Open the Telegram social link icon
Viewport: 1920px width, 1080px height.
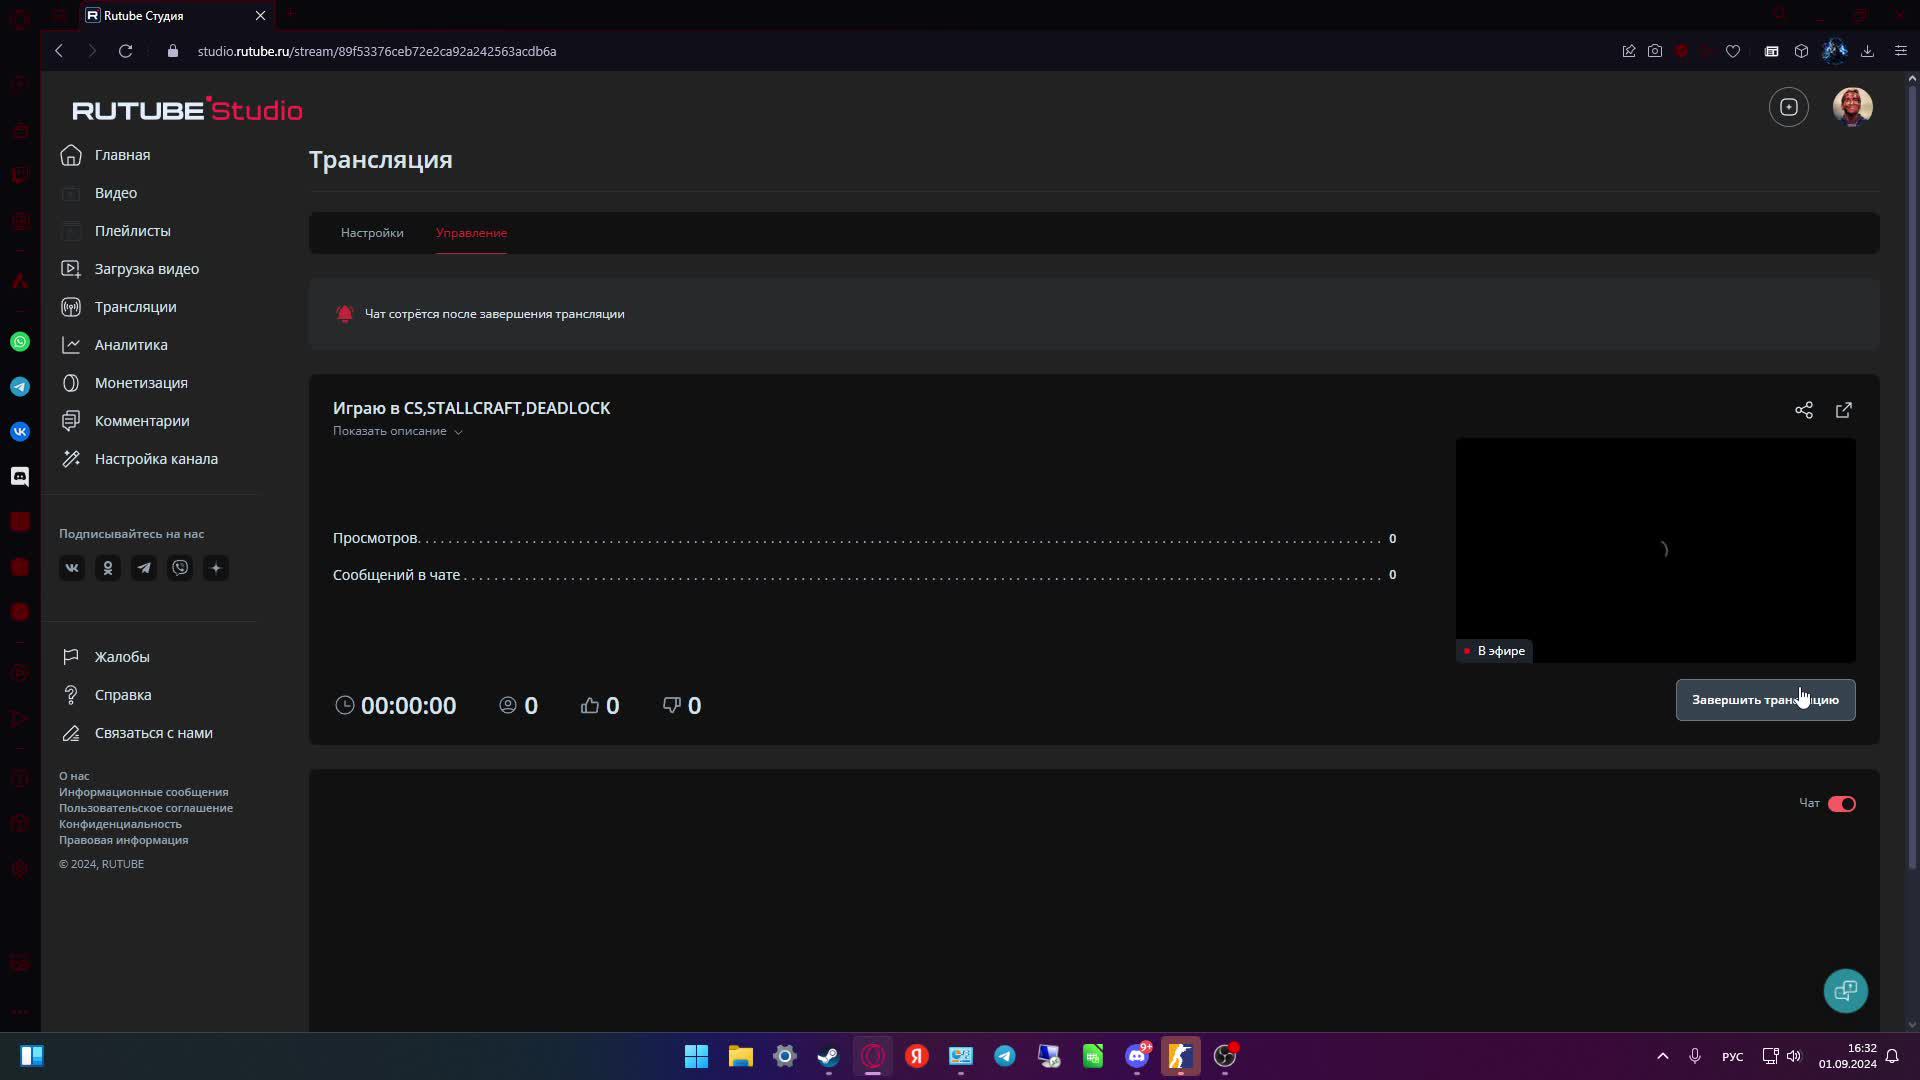click(x=144, y=568)
